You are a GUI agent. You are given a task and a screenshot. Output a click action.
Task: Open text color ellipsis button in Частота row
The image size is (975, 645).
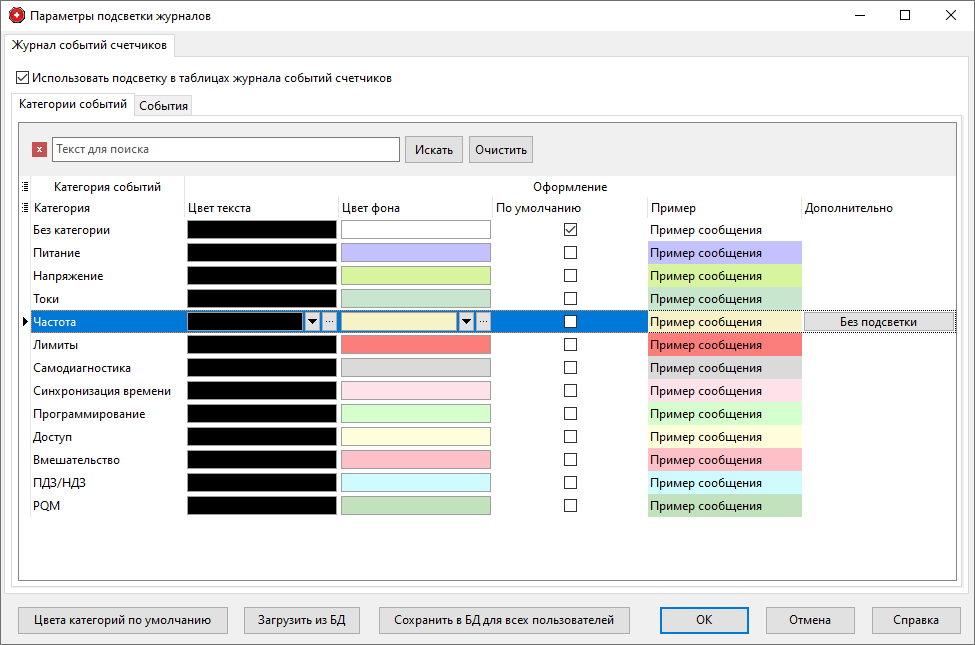(330, 322)
